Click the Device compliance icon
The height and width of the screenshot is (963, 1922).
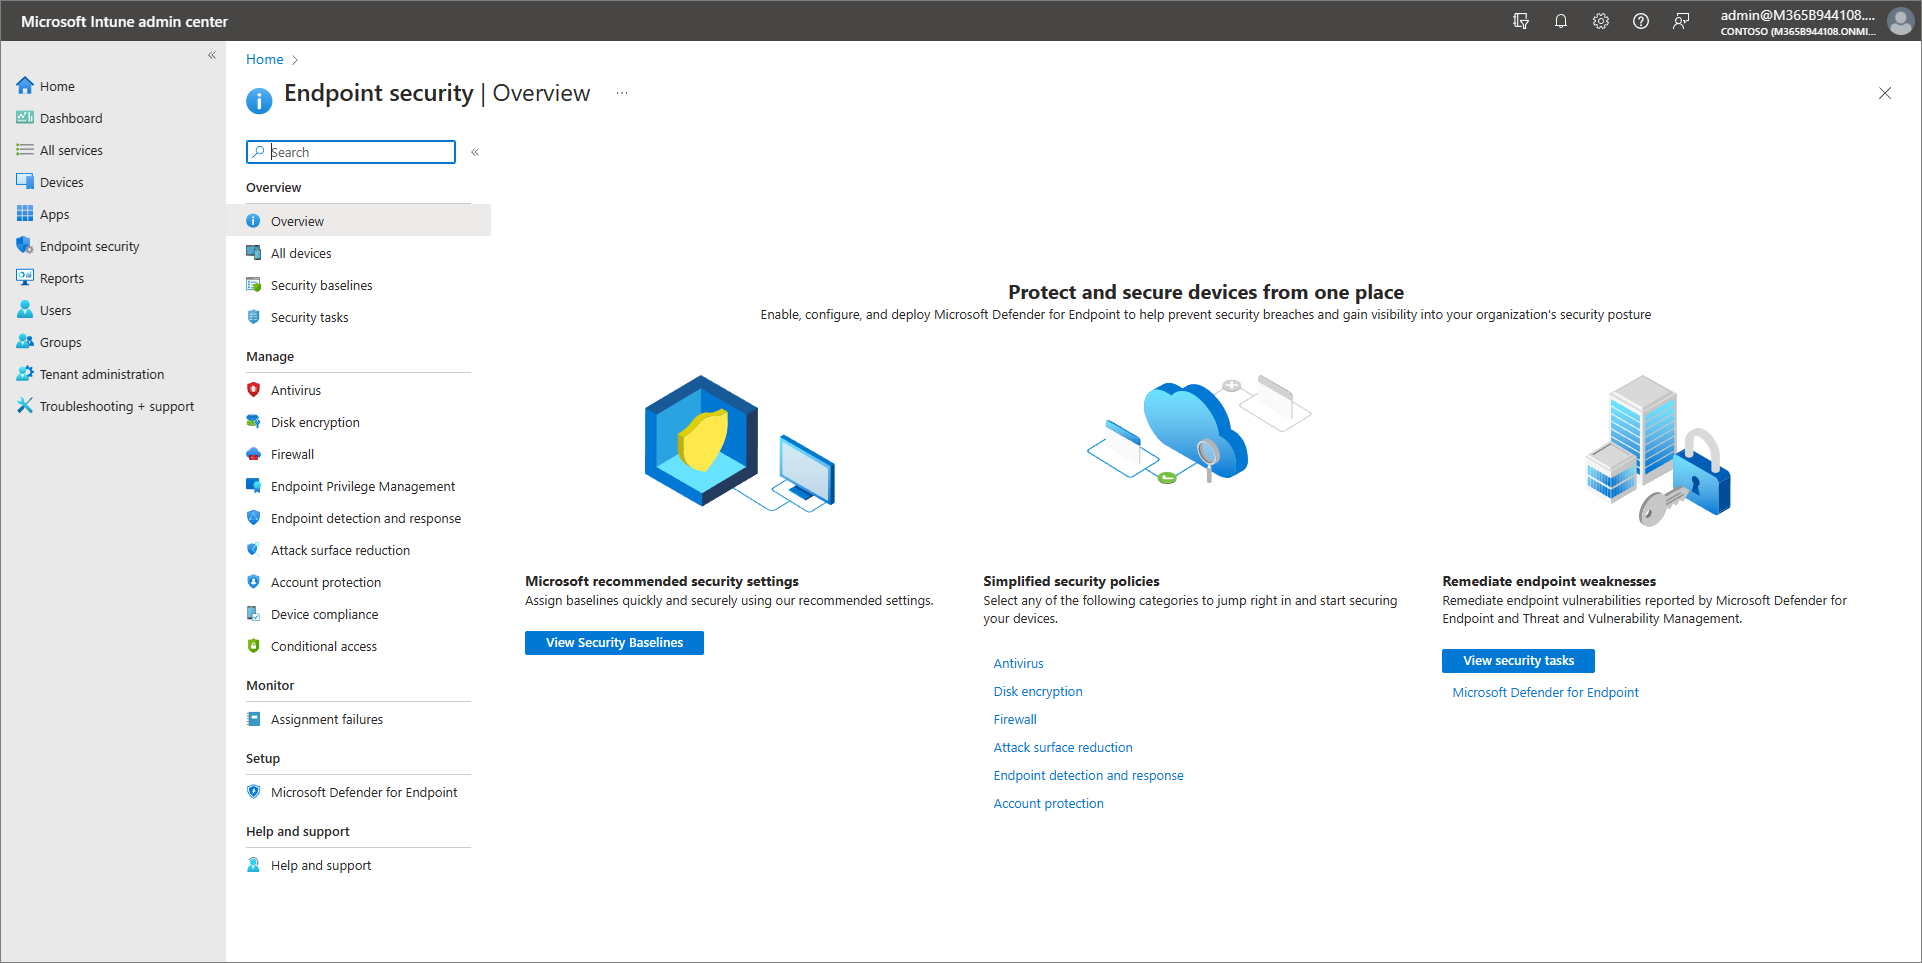coord(254,614)
